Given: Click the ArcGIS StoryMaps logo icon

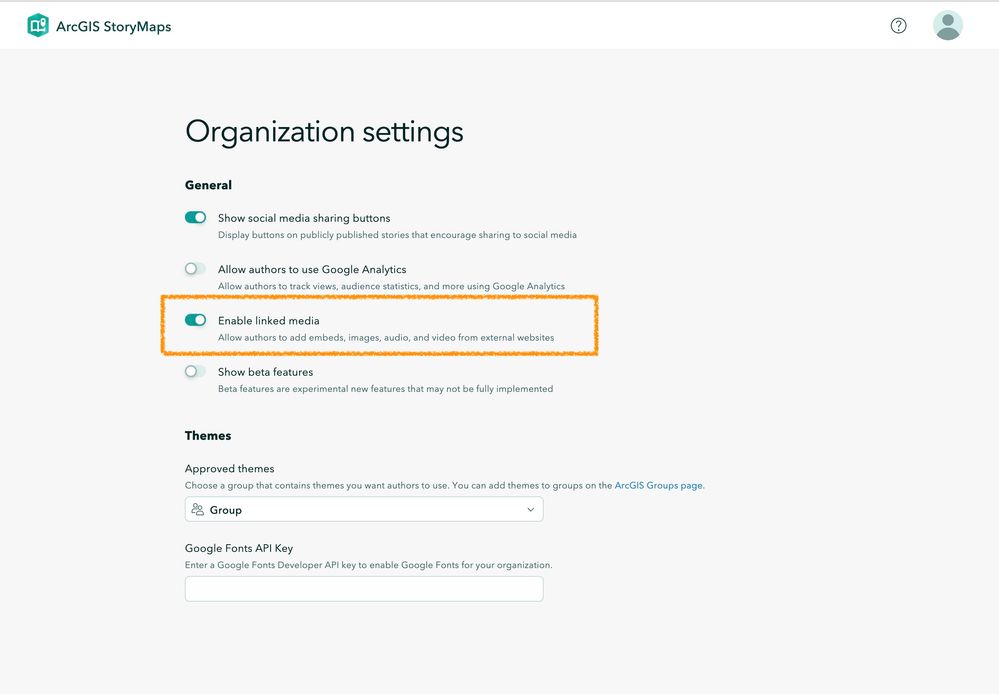Looking at the screenshot, I should (38, 26).
